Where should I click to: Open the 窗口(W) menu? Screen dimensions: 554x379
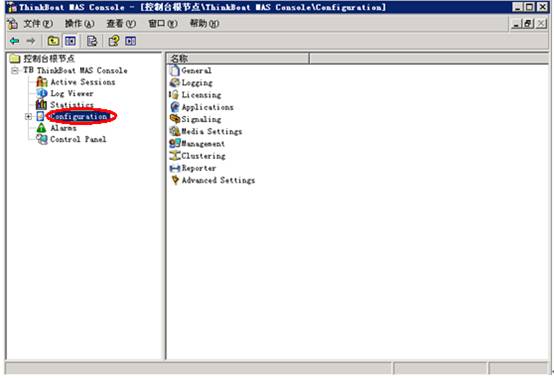[163, 24]
